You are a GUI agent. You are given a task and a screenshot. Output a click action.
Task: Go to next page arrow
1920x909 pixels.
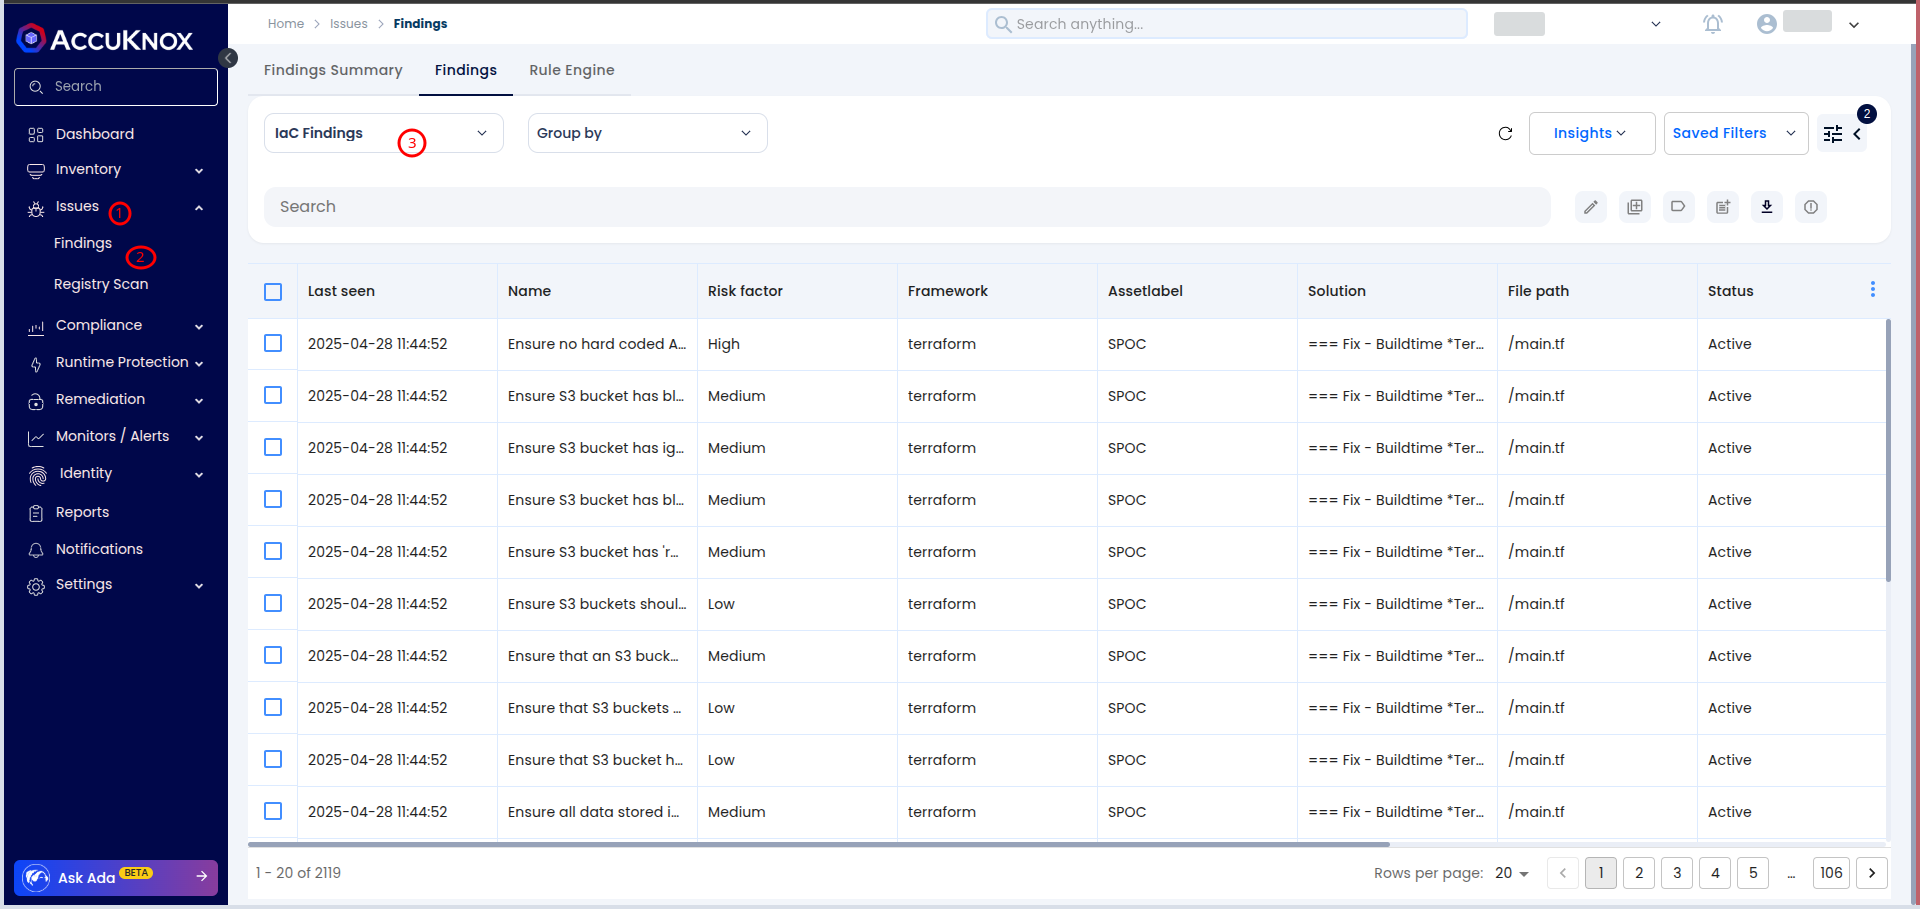(x=1872, y=873)
